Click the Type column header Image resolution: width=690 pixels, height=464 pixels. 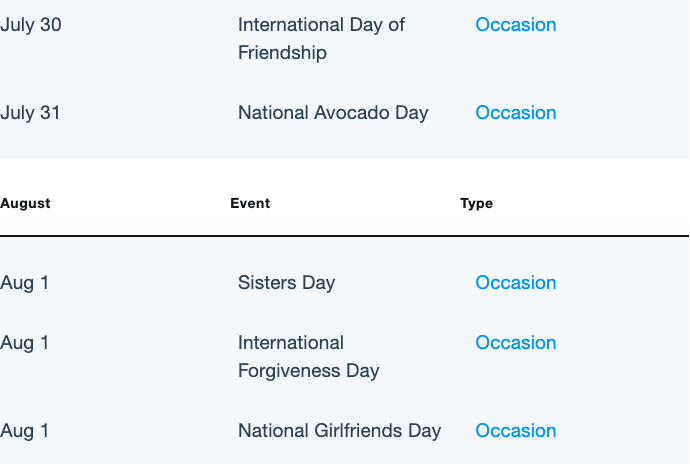[476, 203]
